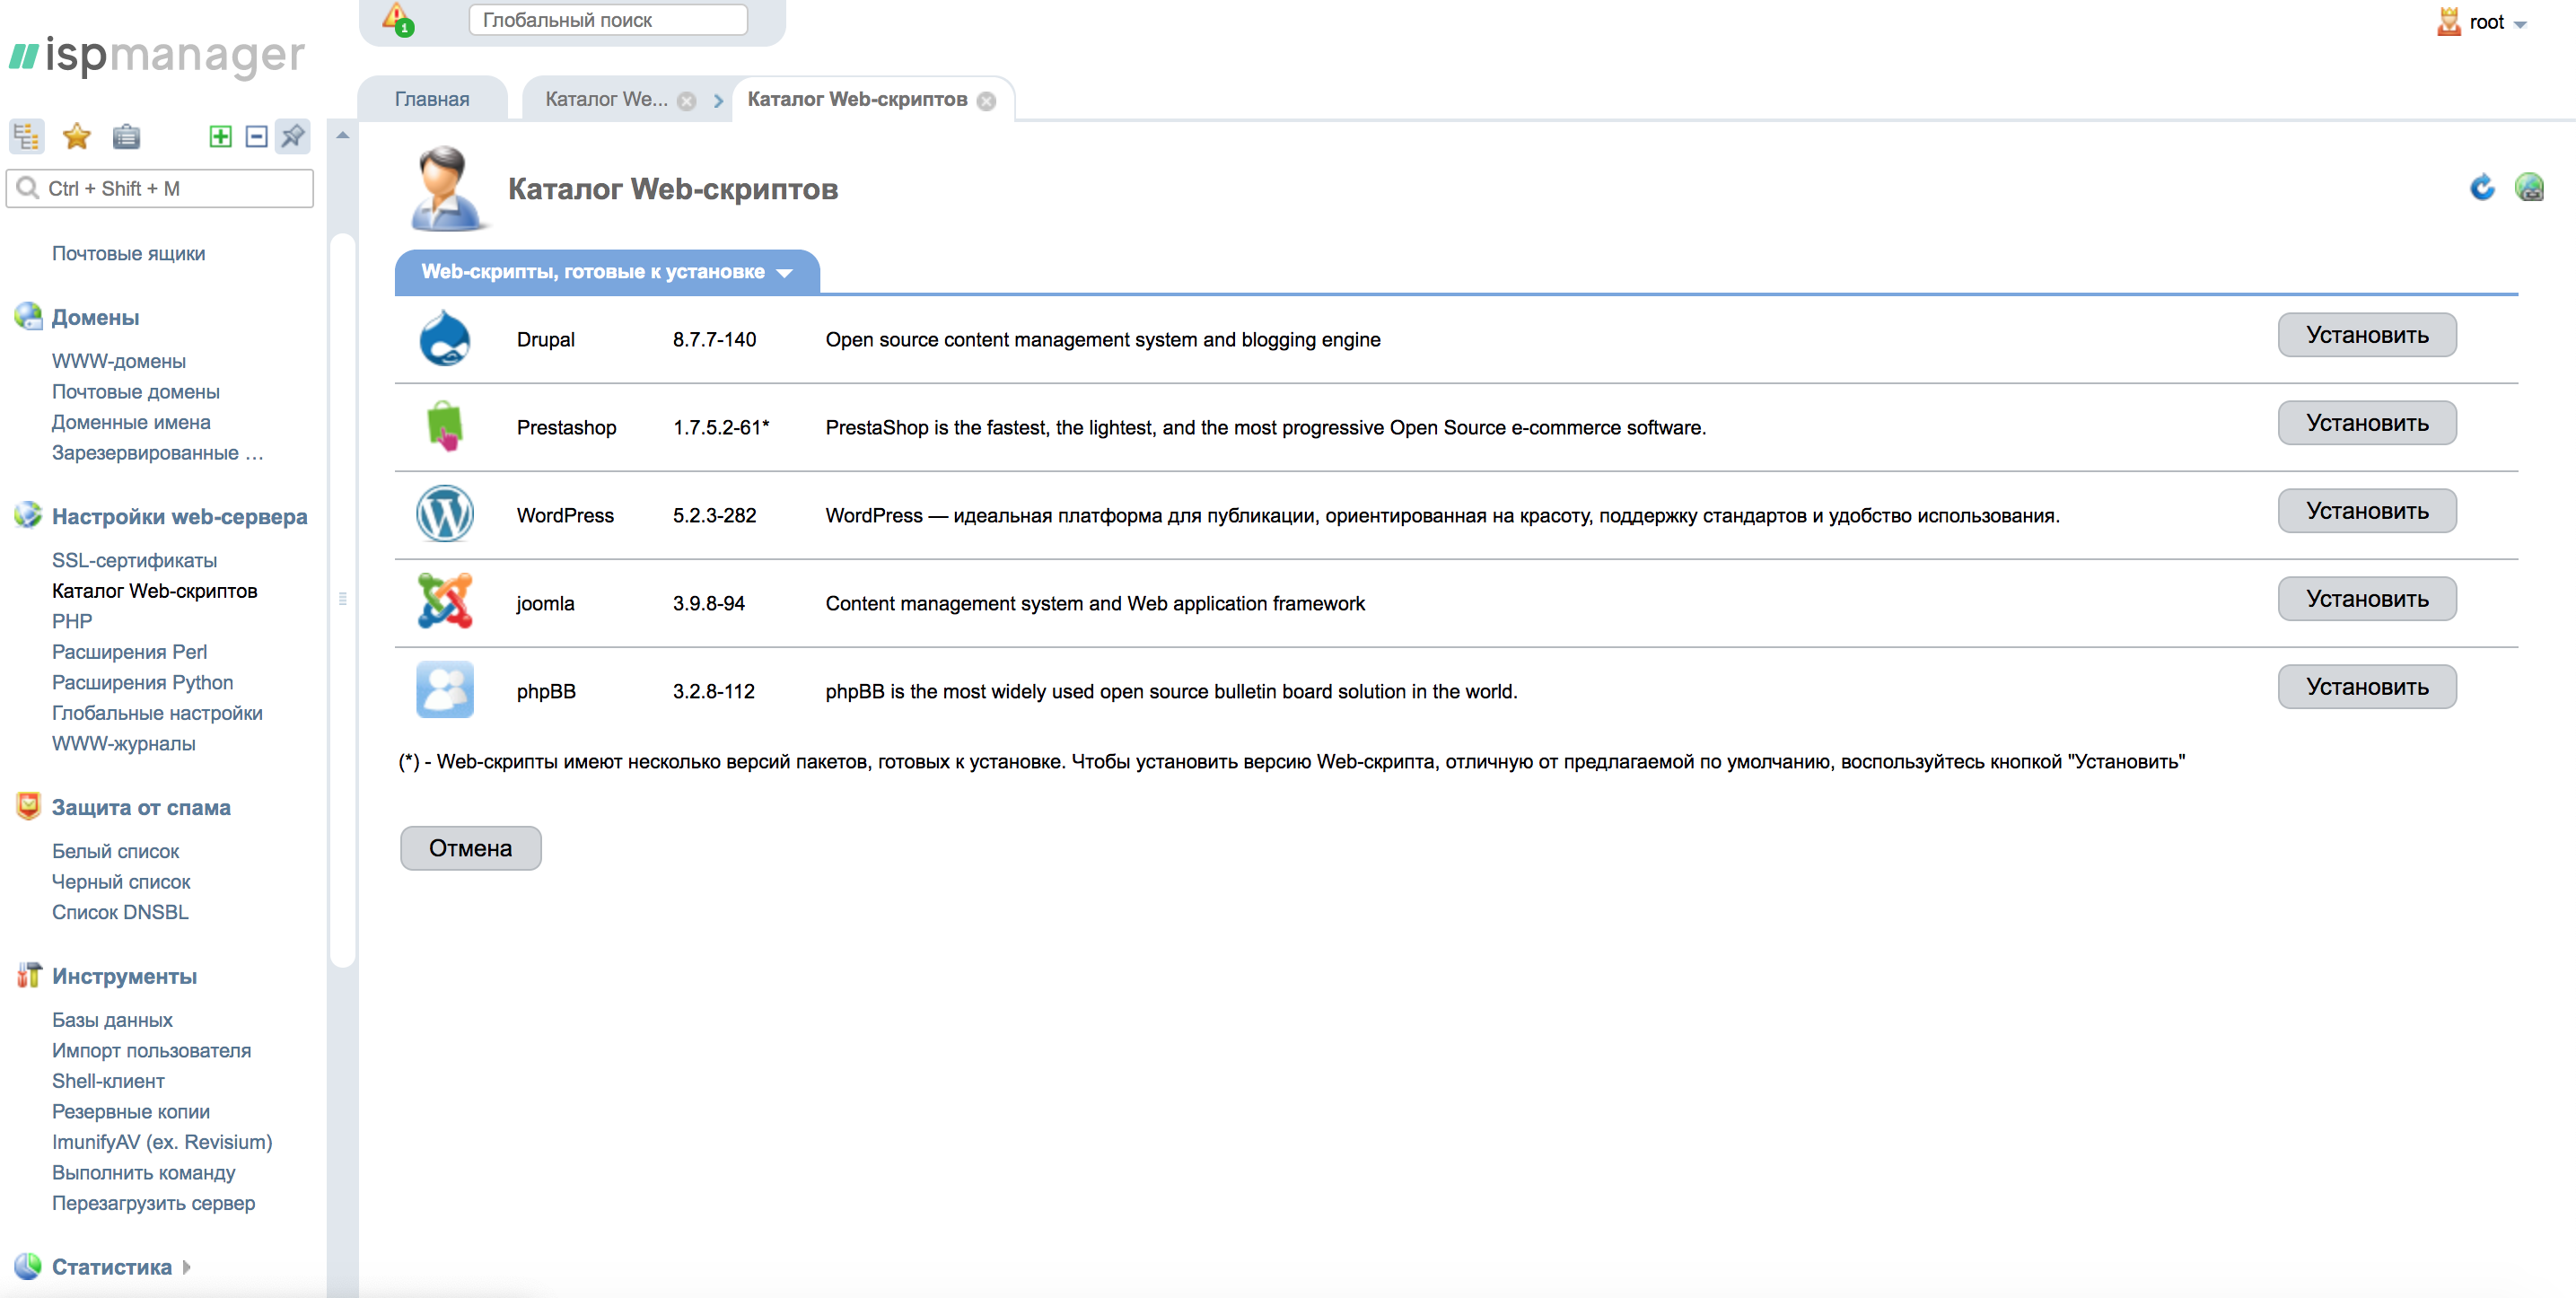The height and width of the screenshot is (1298, 2576).
Task: Open the clipboard recent items icon
Action: (126, 136)
